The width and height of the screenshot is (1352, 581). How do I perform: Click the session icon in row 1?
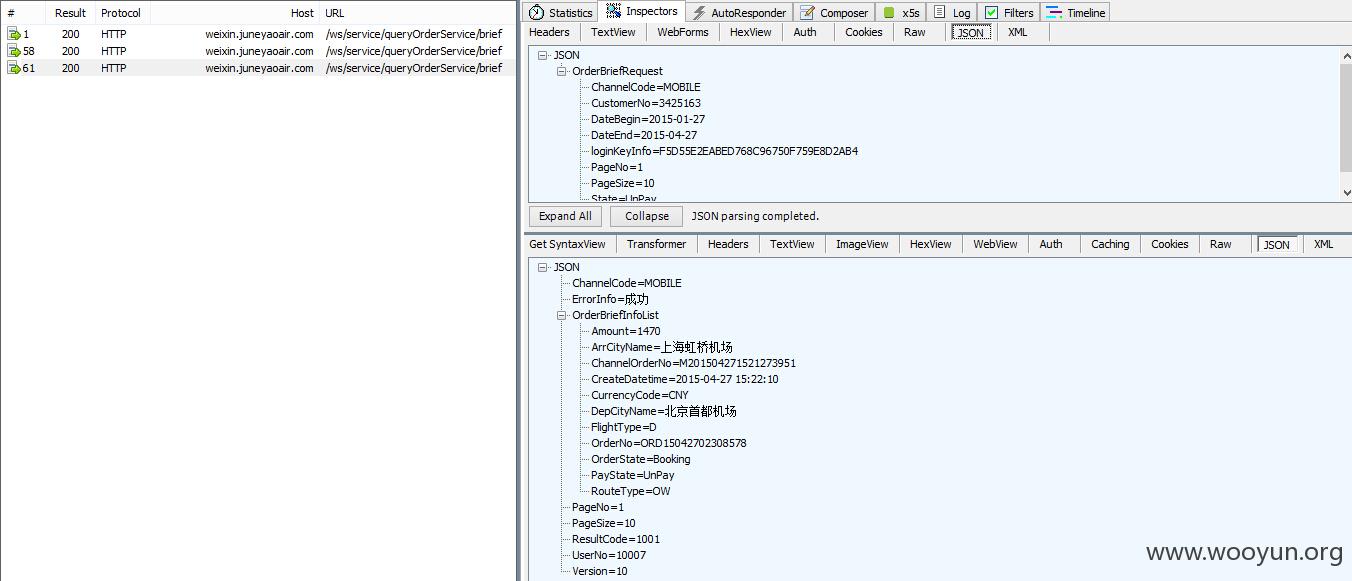(x=14, y=34)
